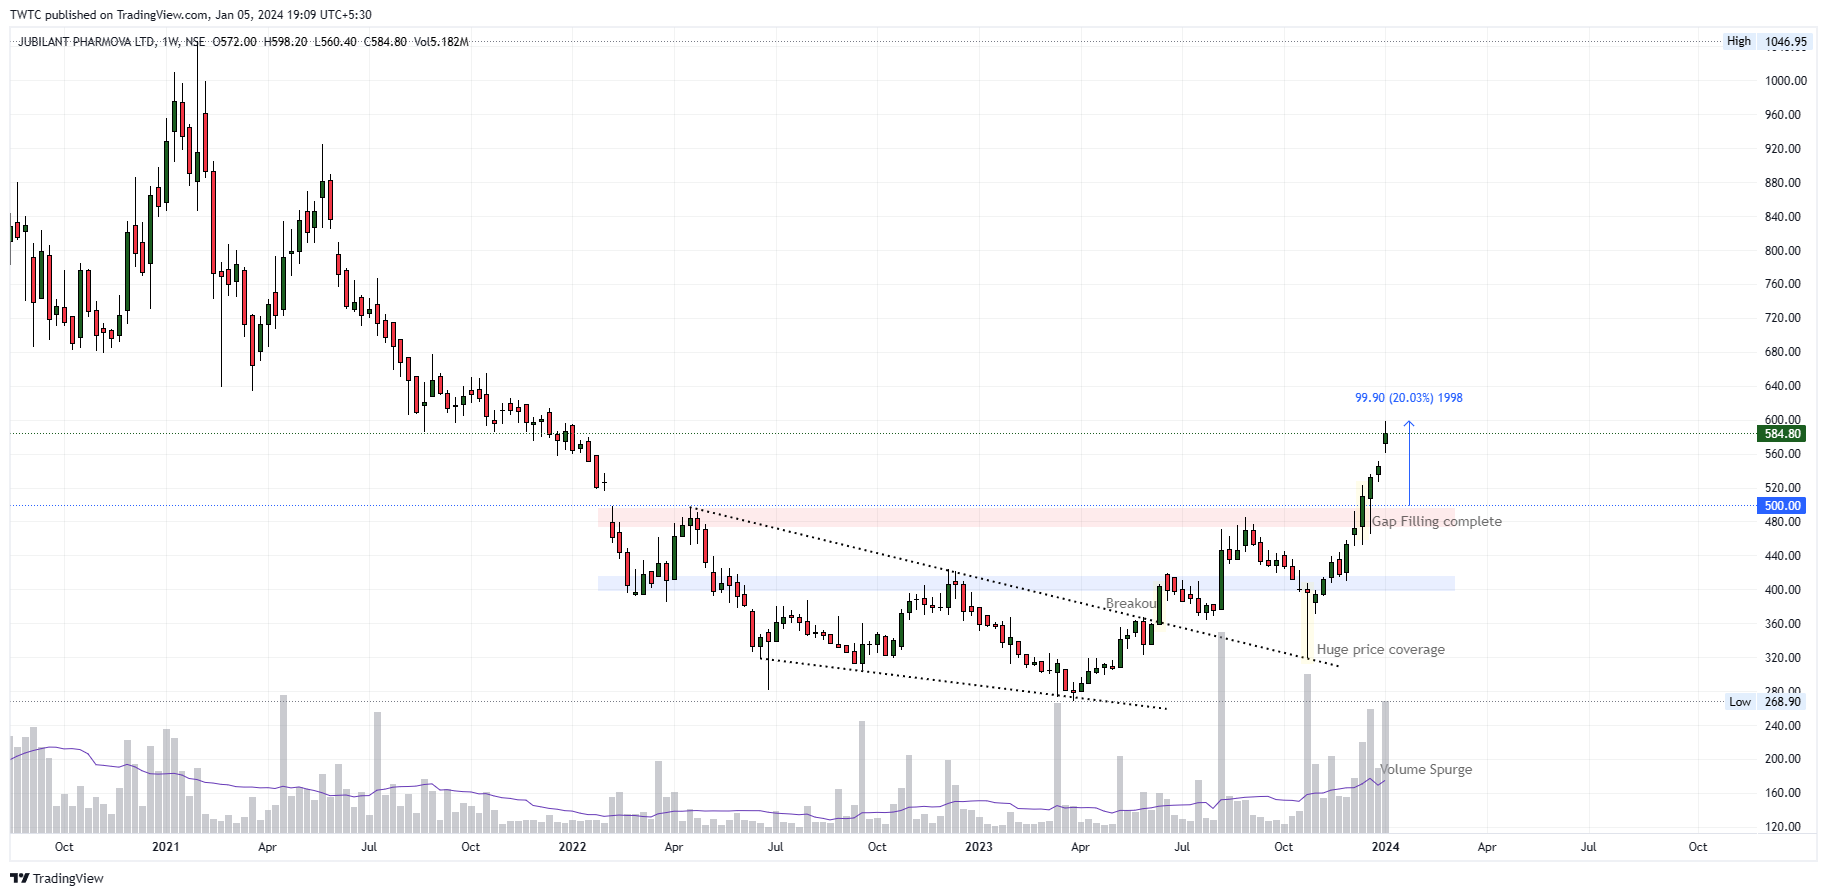The height and width of the screenshot is (896, 1827).
Task: Click the 240.00 price axis label
Action: tap(1782, 726)
